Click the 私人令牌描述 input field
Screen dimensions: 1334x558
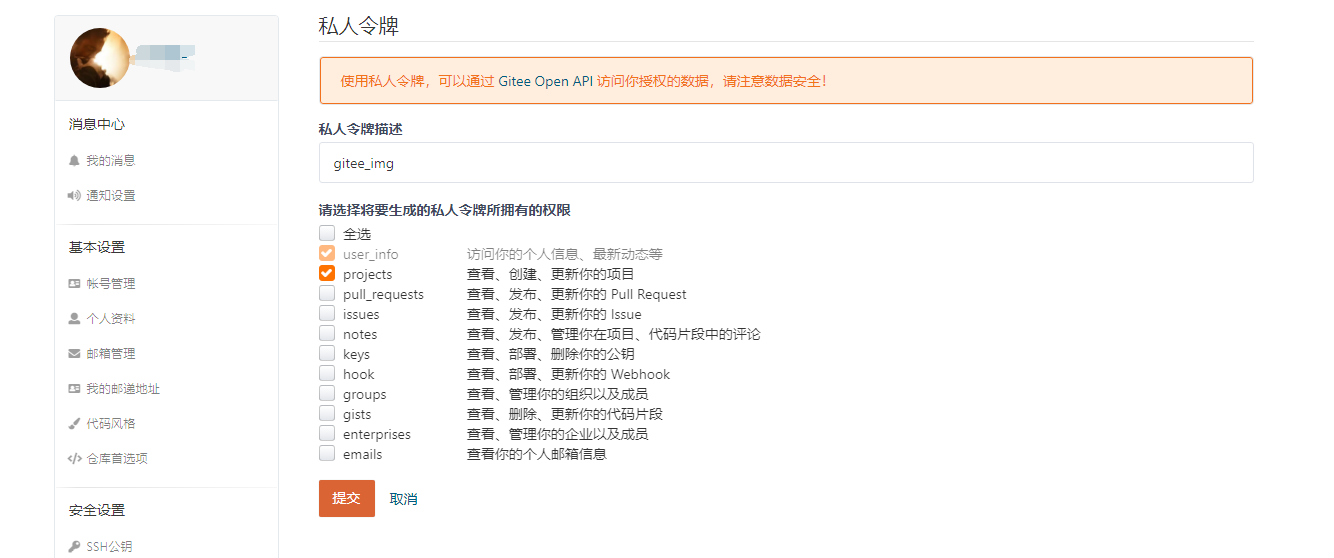[x=786, y=163]
